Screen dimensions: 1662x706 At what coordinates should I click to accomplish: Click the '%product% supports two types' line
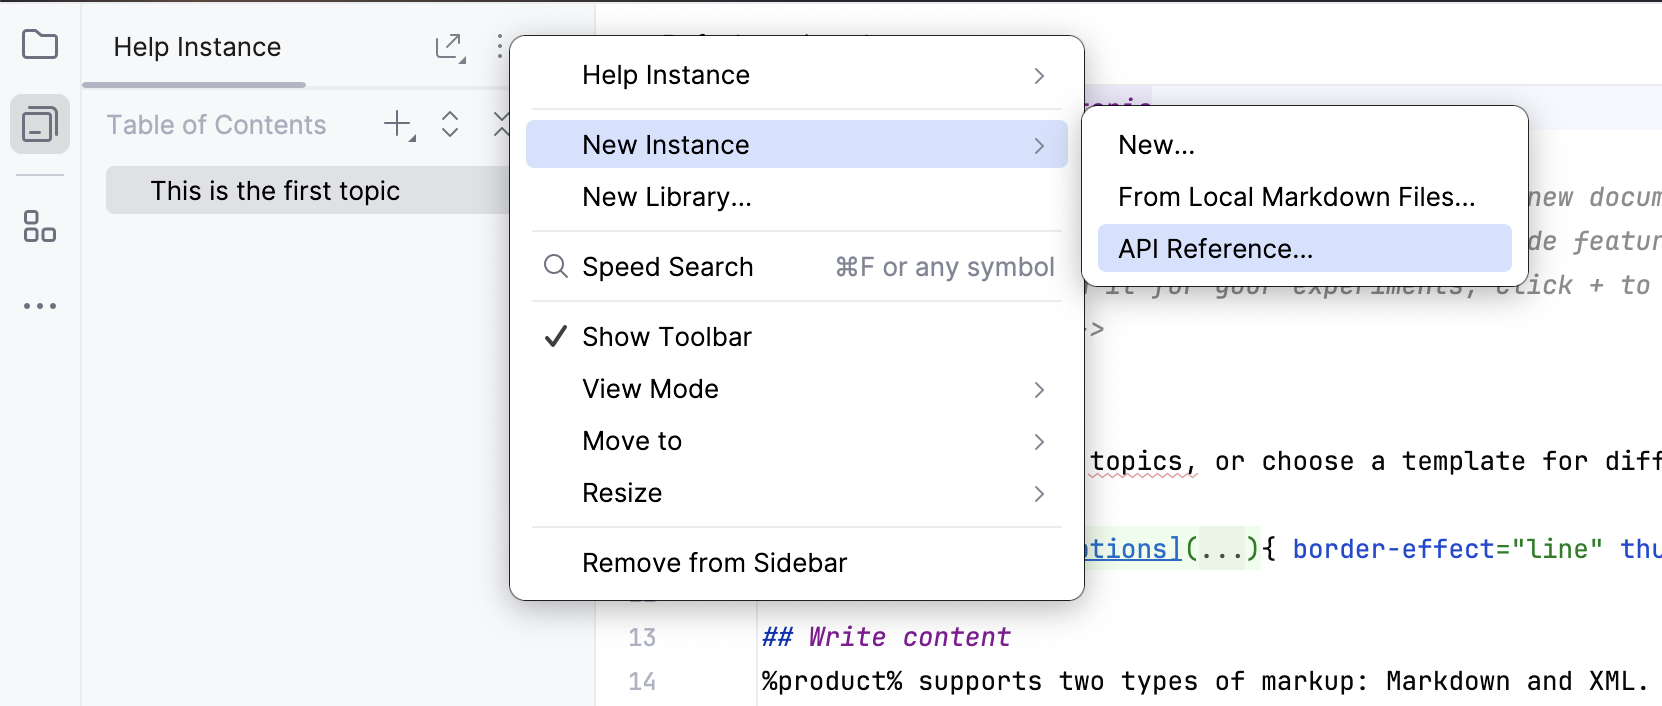coord(1205,681)
